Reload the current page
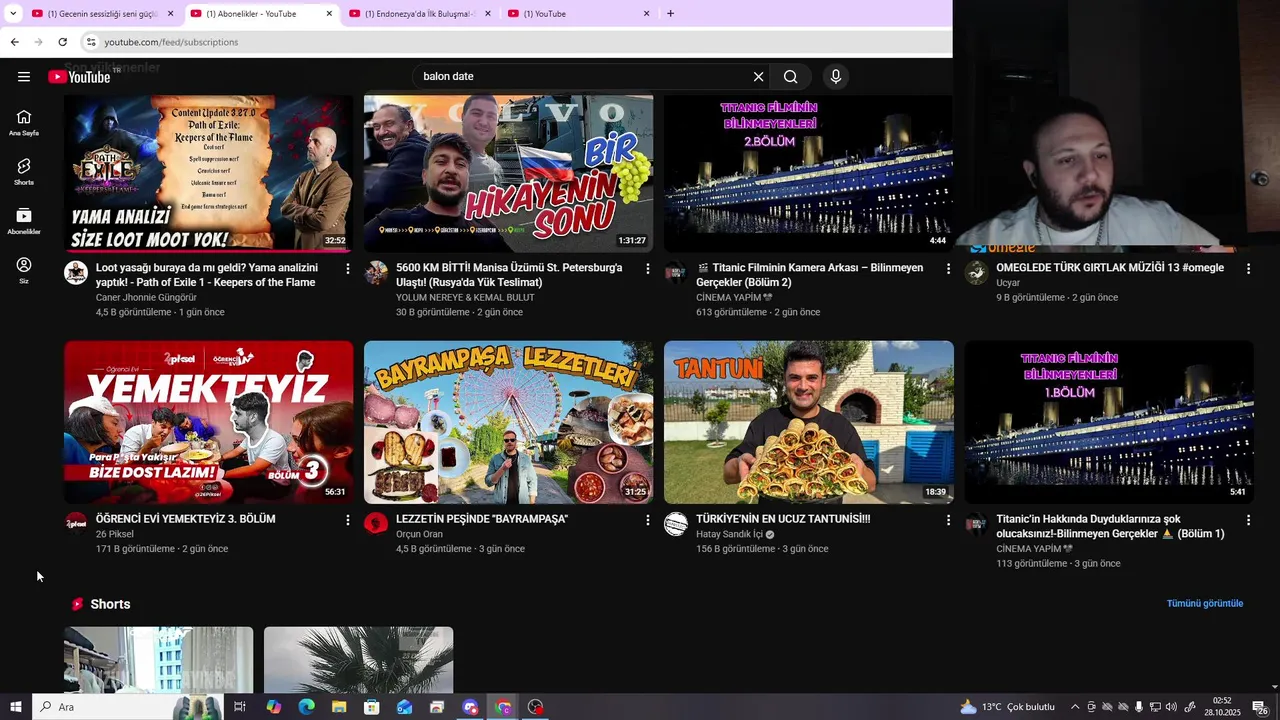 [x=62, y=42]
